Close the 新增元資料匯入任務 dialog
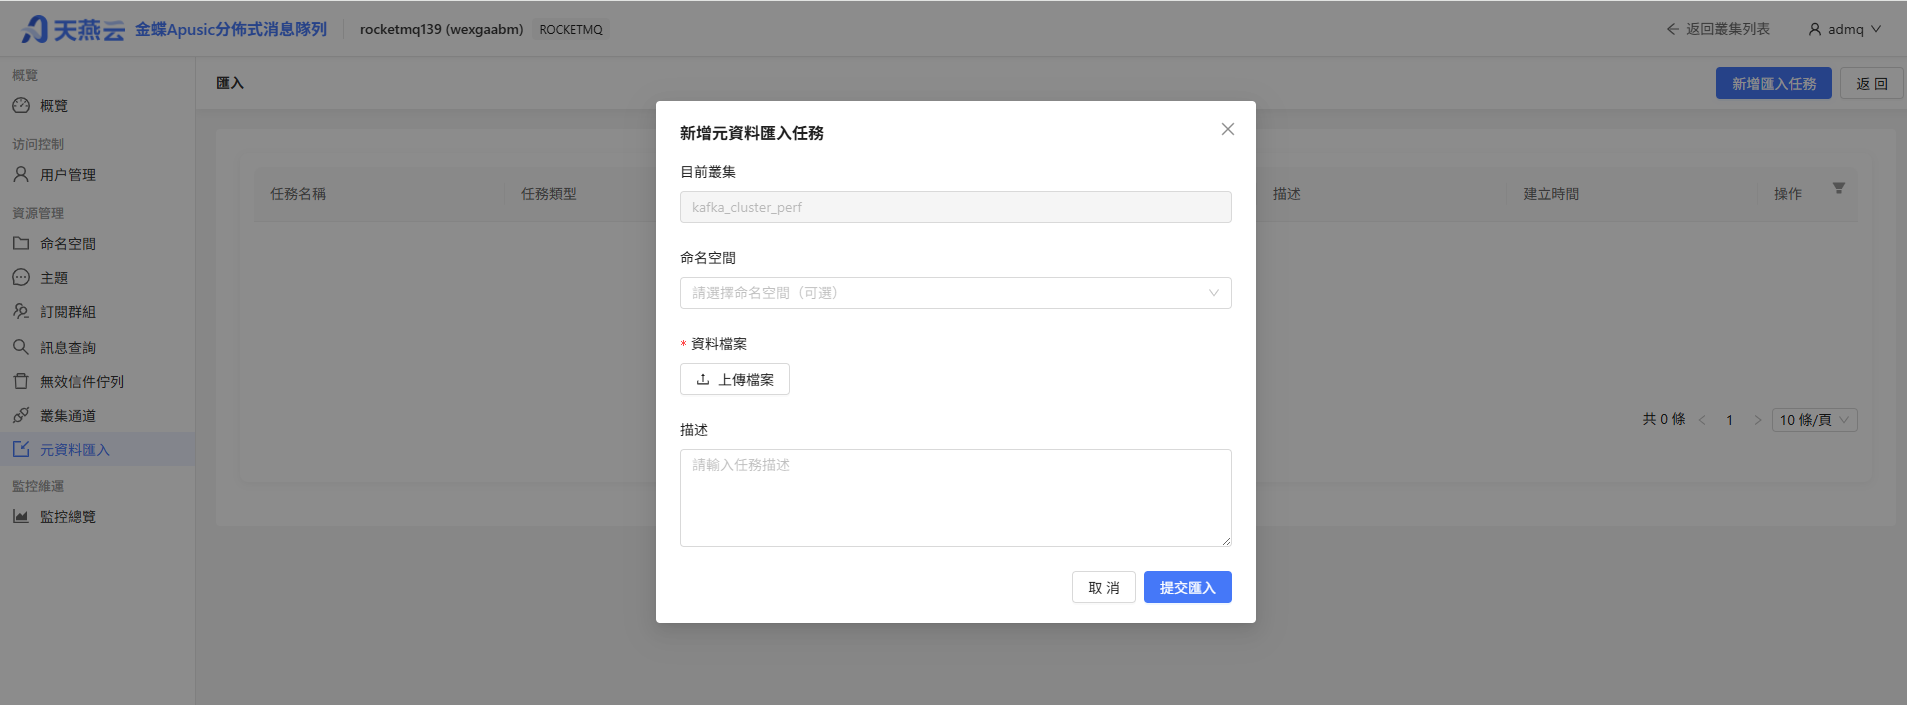Viewport: 1907px width, 705px height. pos(1228,129)
